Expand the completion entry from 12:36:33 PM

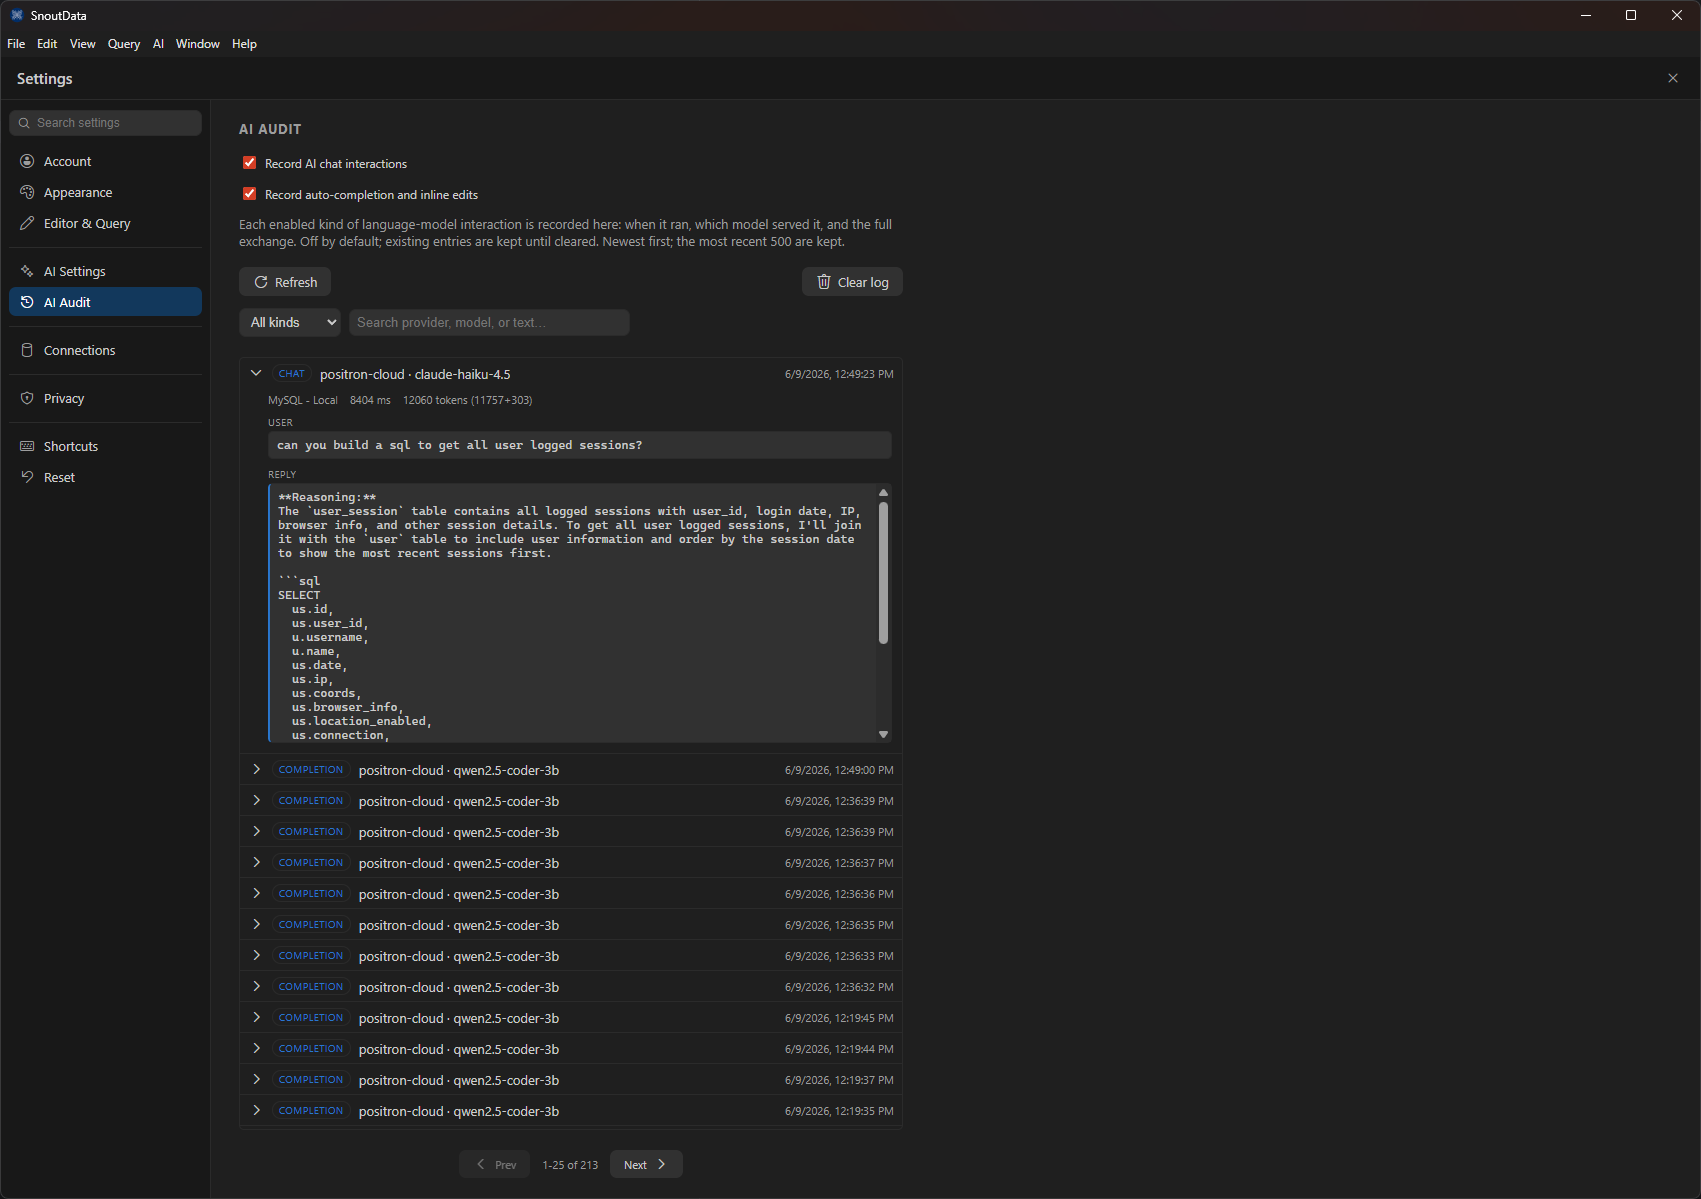point(256,956)
